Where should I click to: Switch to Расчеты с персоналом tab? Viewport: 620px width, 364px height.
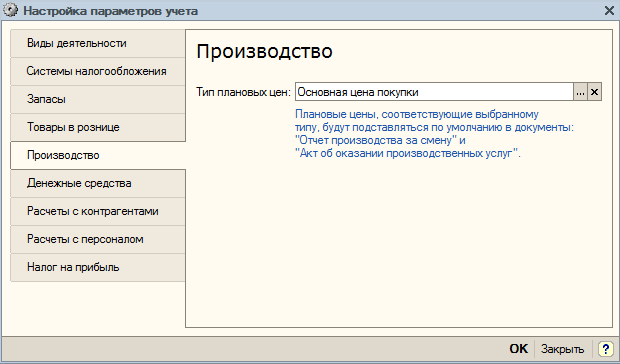pyautogui.click(x=98, y=240)
